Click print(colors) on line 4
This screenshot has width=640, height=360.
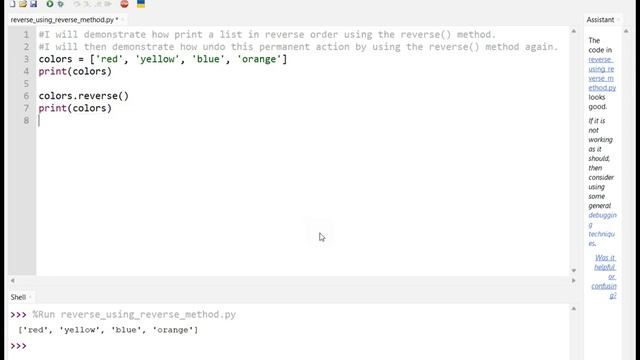pyautogui.click(x=75, y=71)
